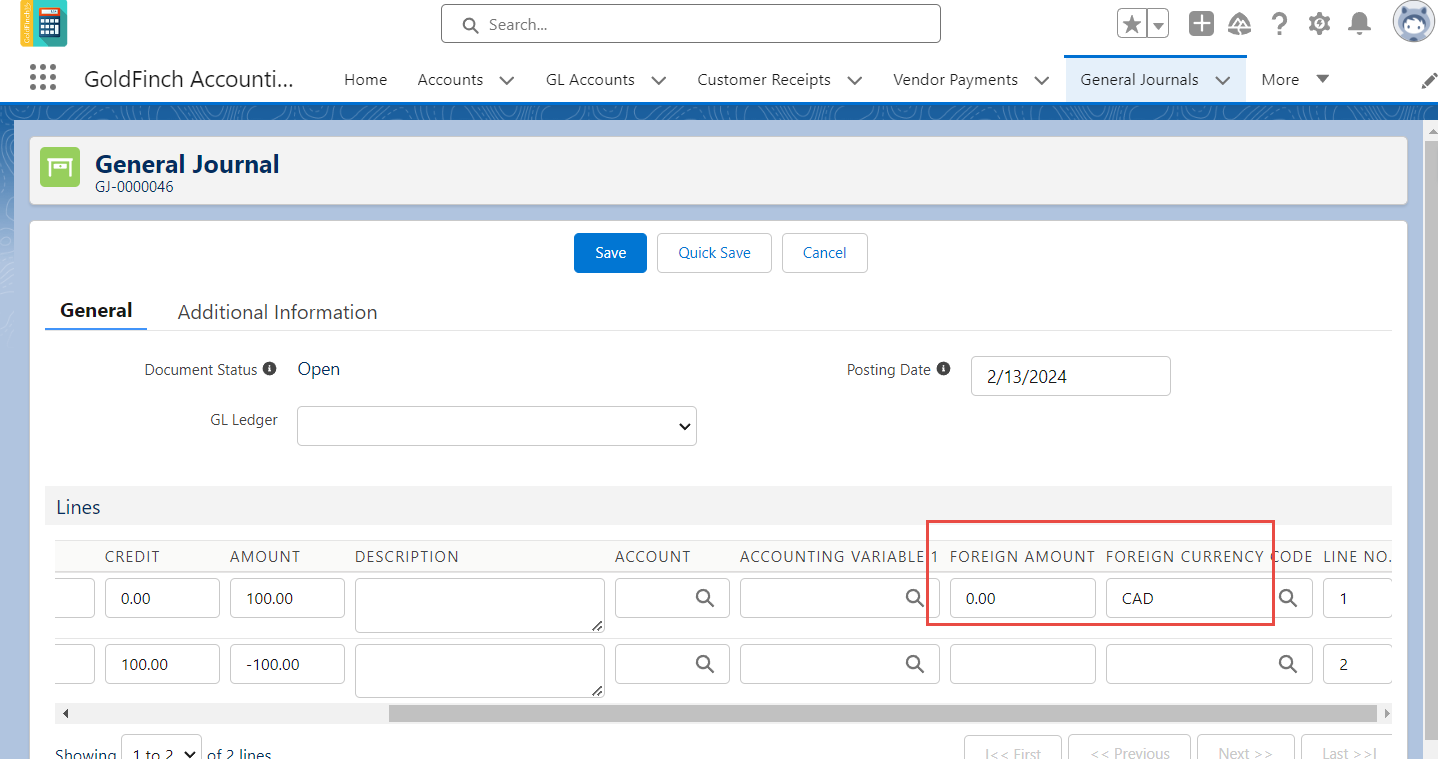Click Accounting Variable 1 lookup icon, row 1
Viewport: 1438px width, 759px height.
point(914,598)
